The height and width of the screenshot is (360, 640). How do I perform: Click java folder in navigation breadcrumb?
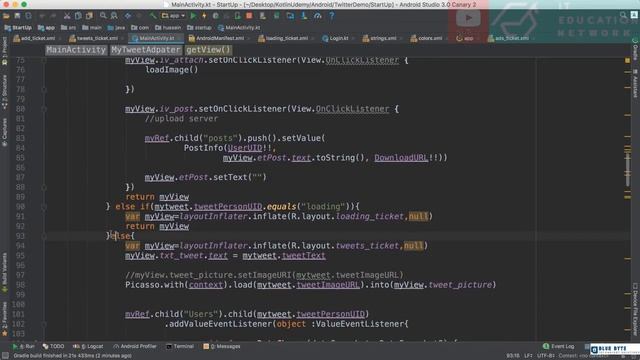(116, 28)
